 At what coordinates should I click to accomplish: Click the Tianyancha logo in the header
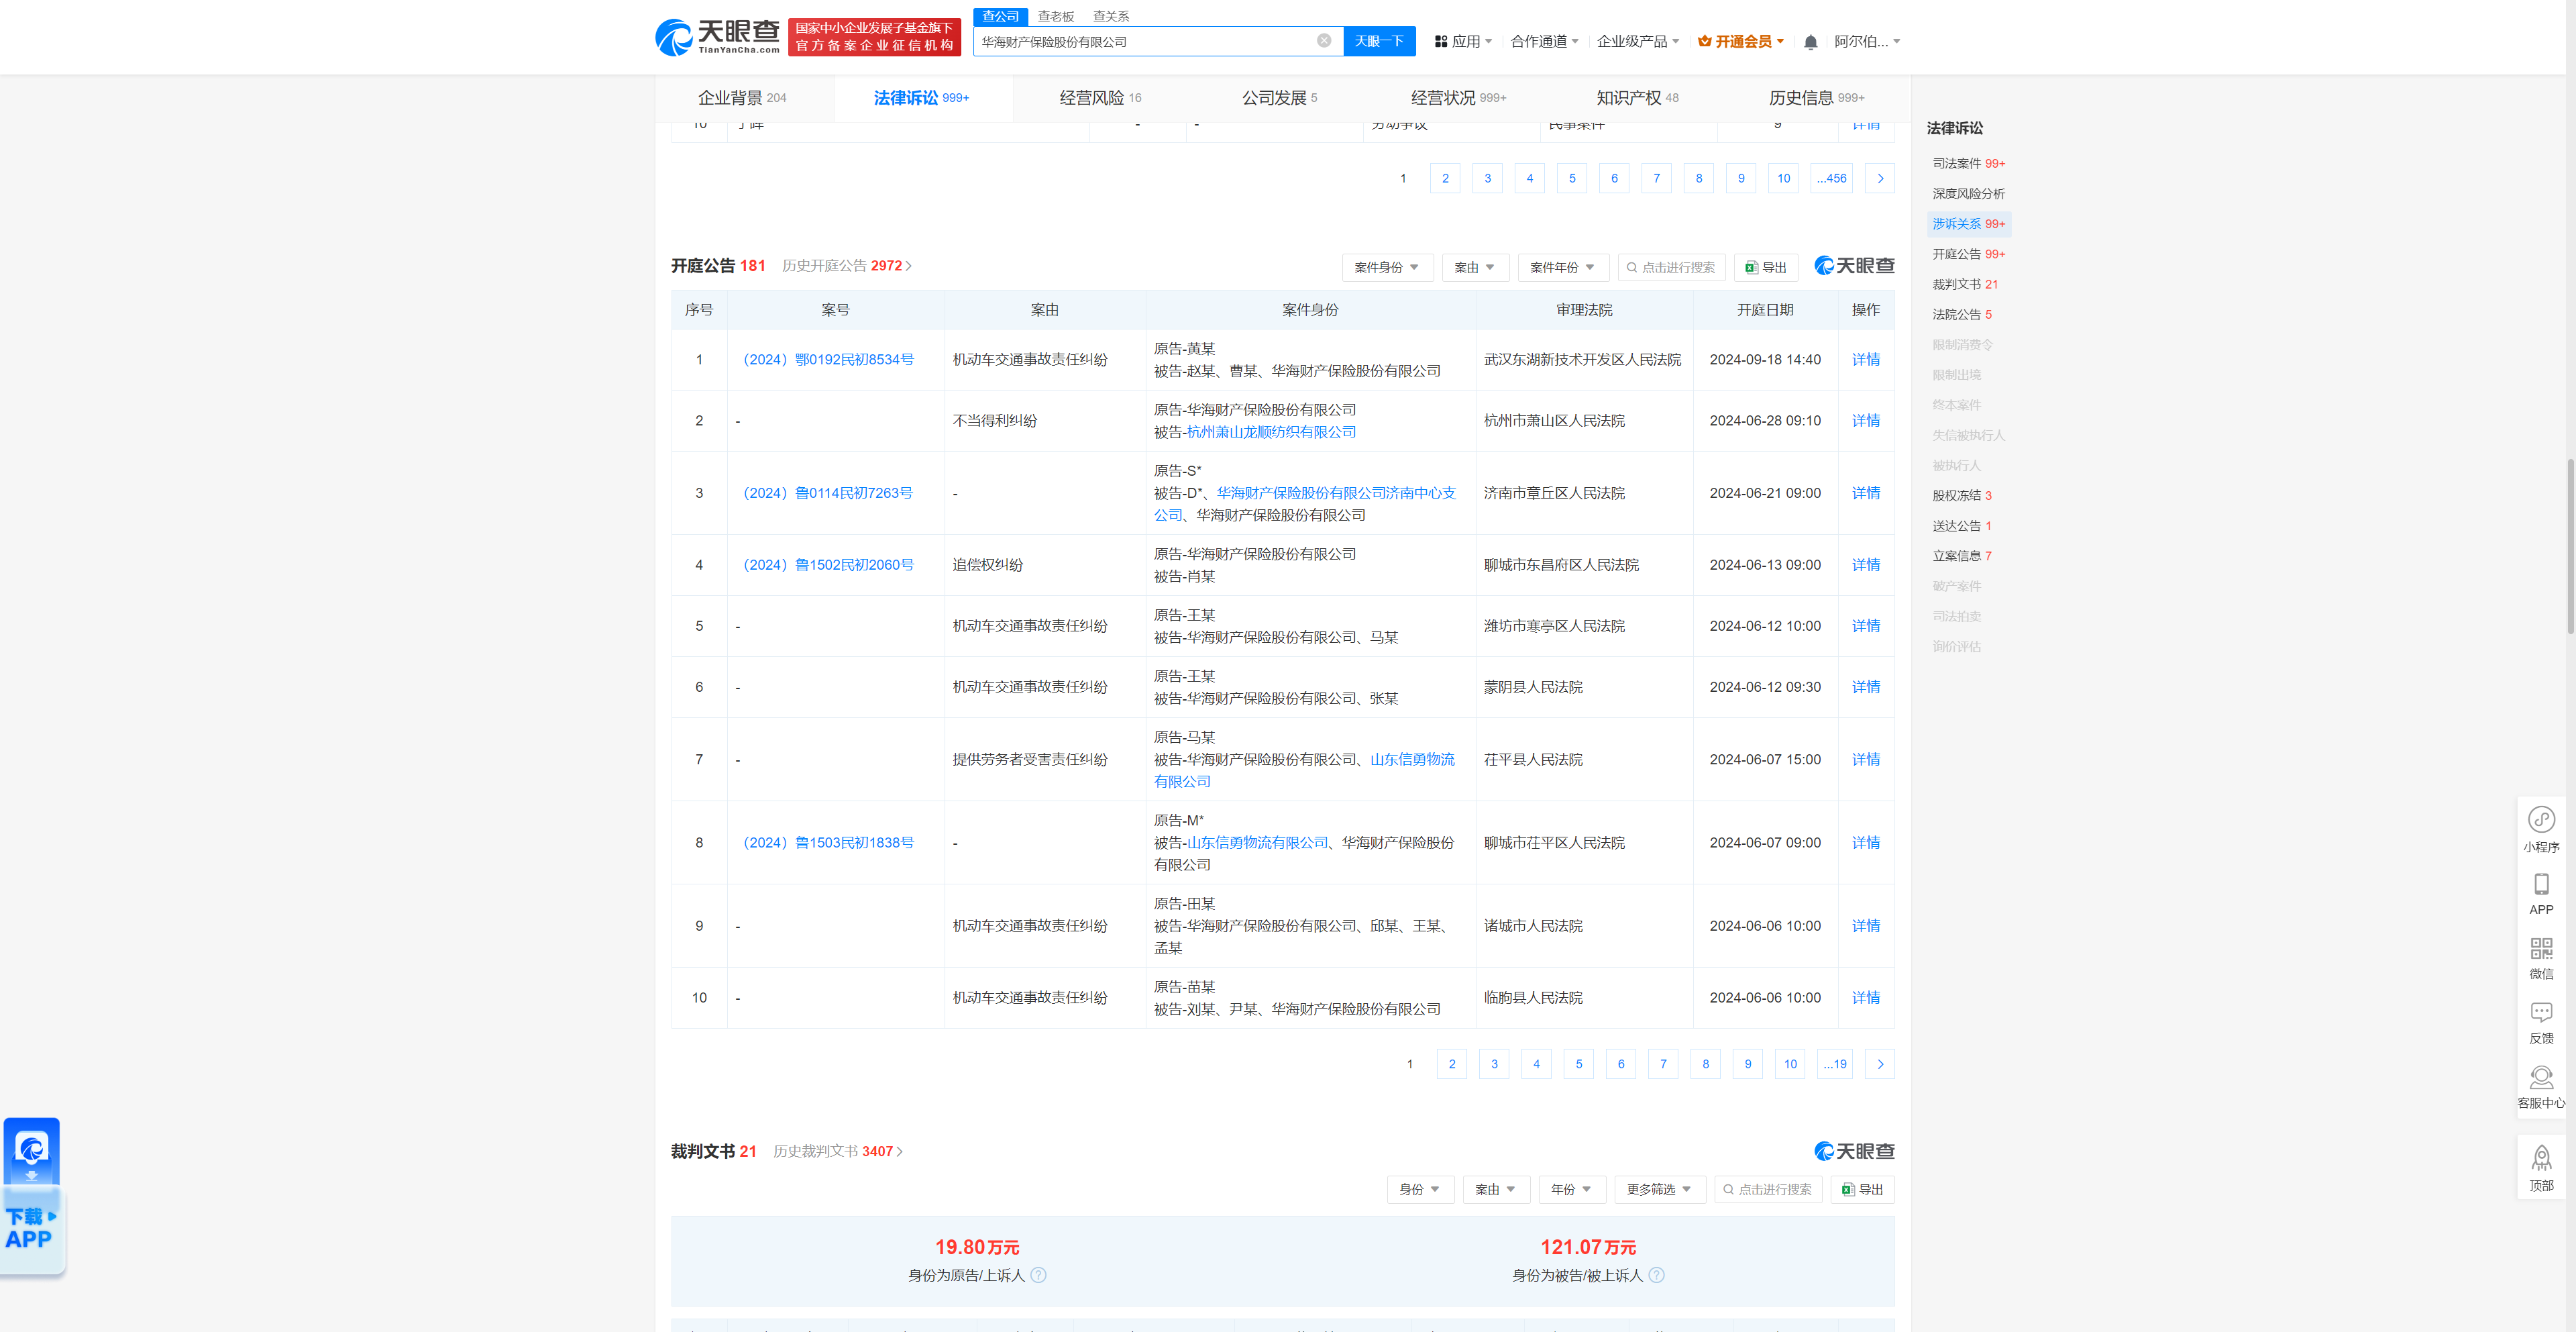(x=717, y=37)
